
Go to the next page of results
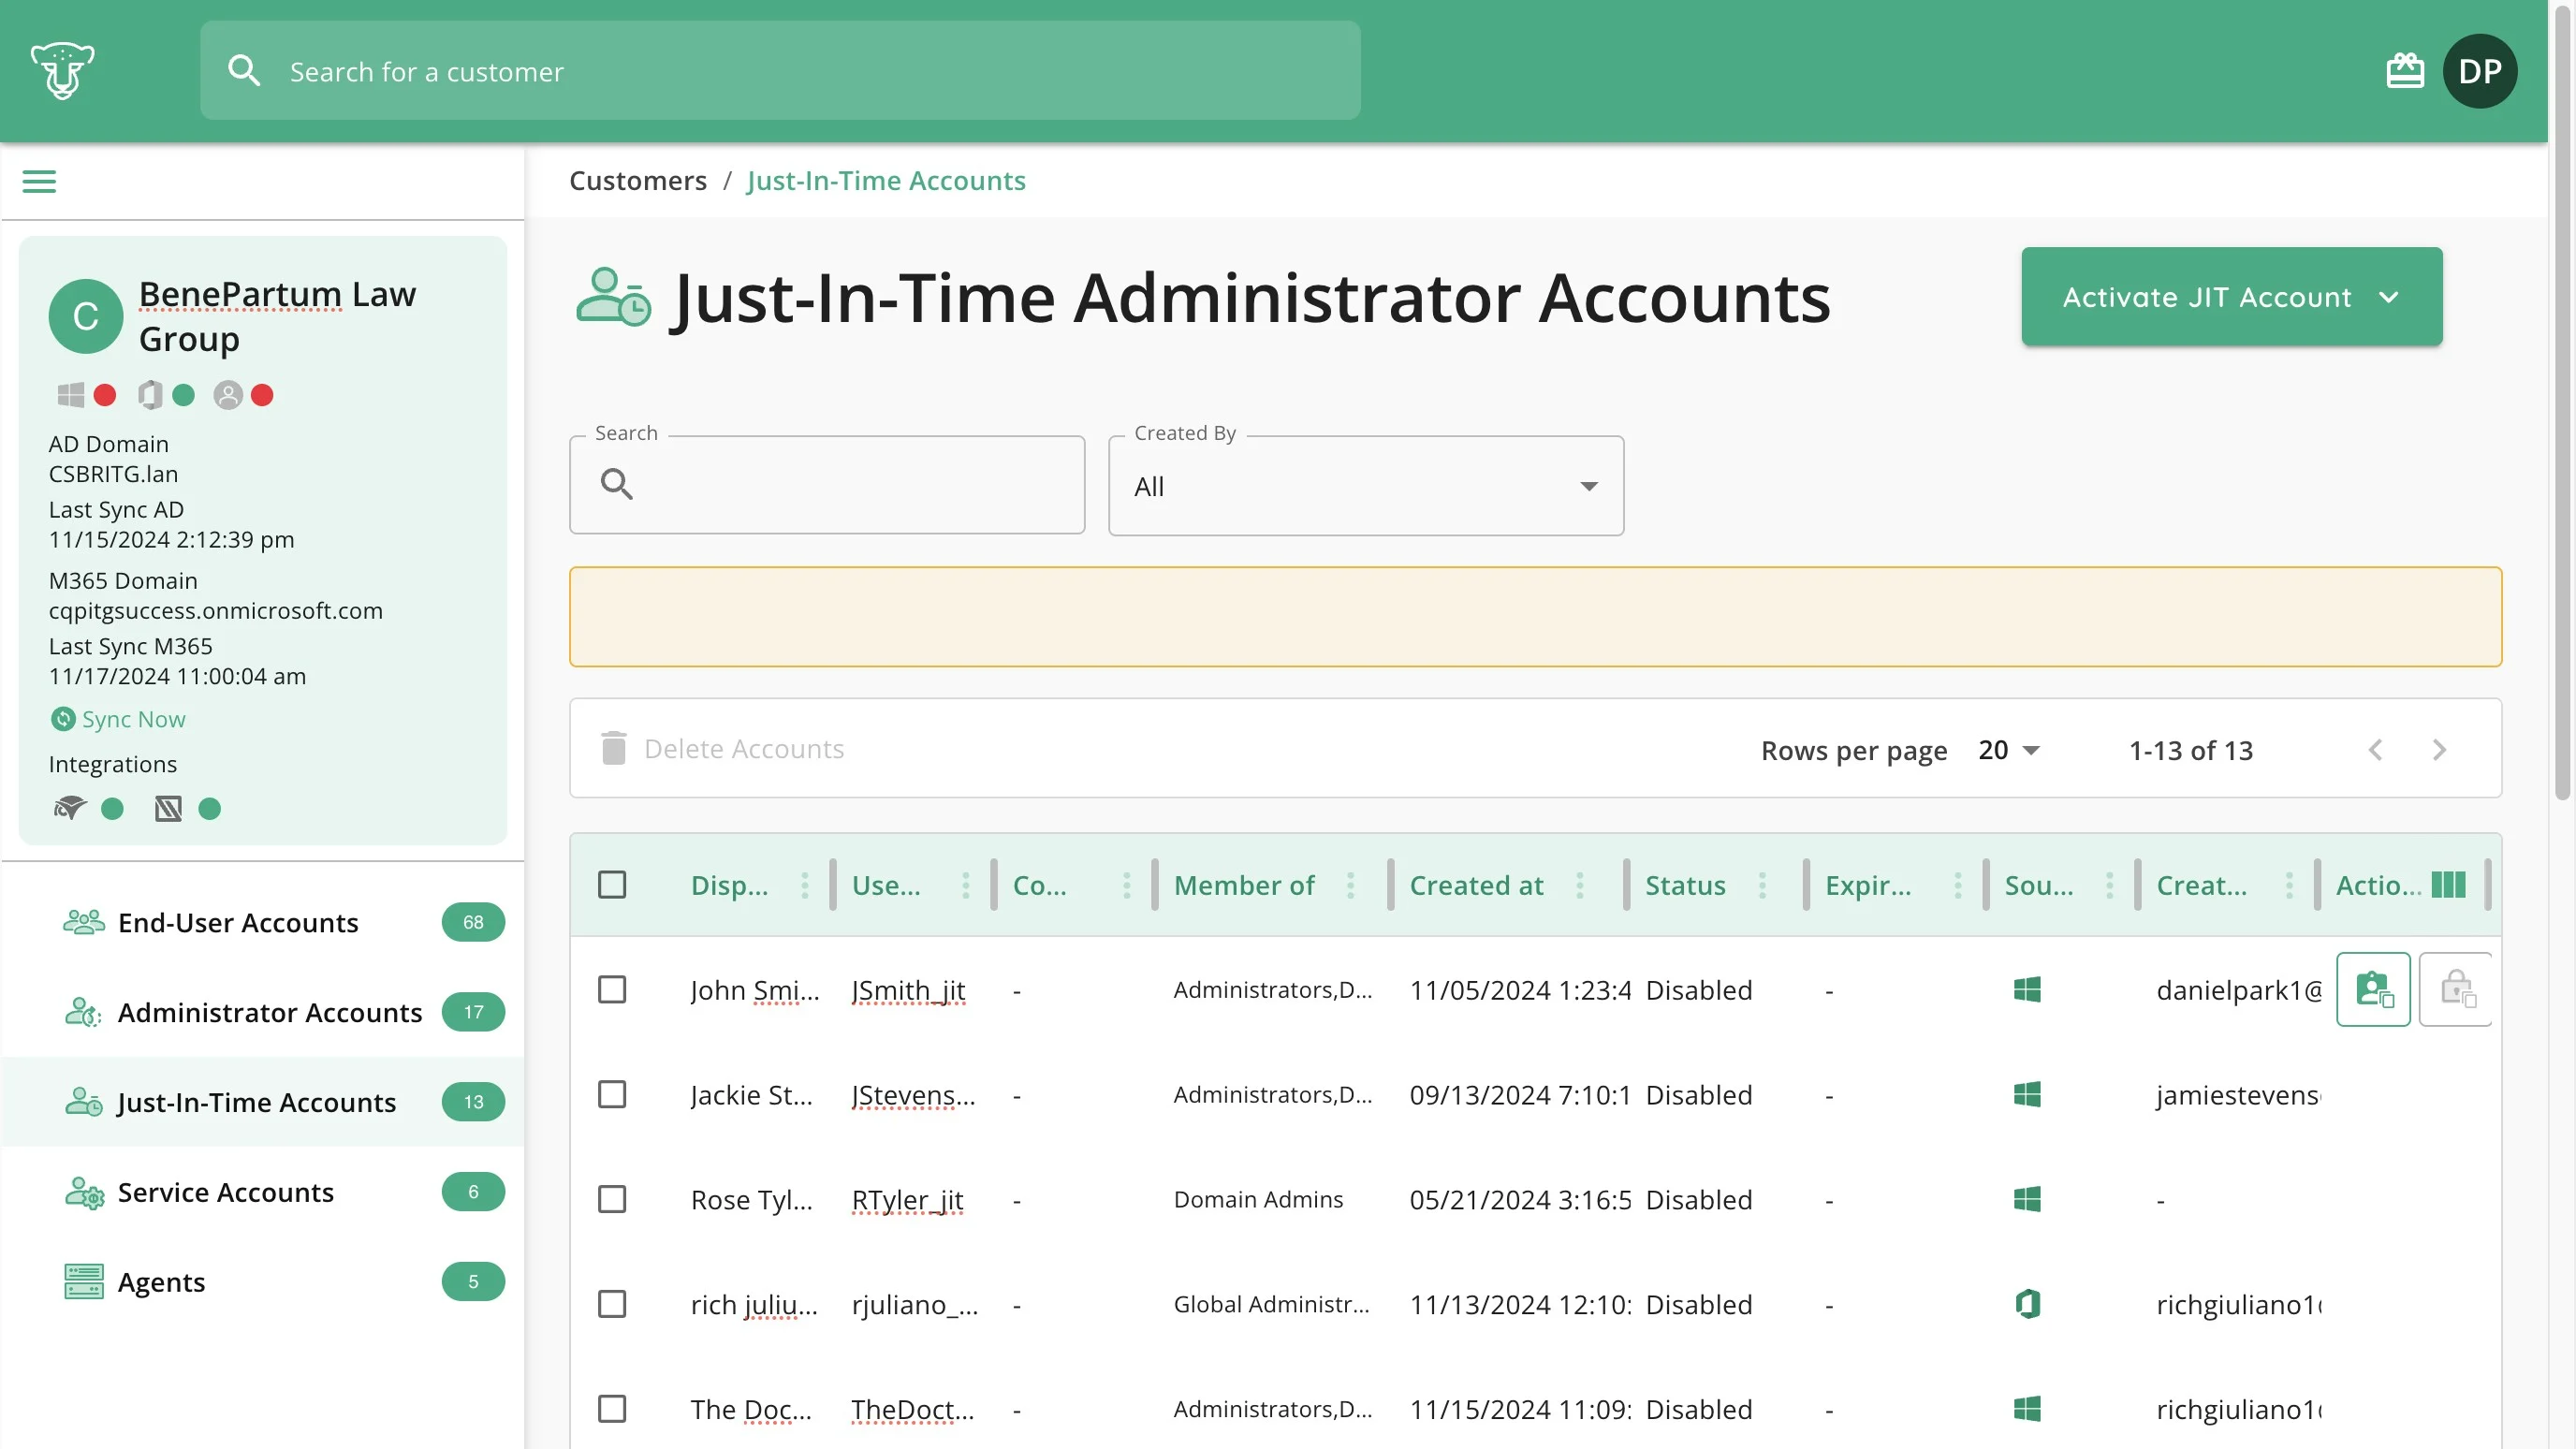click(x=2439, y=750)
